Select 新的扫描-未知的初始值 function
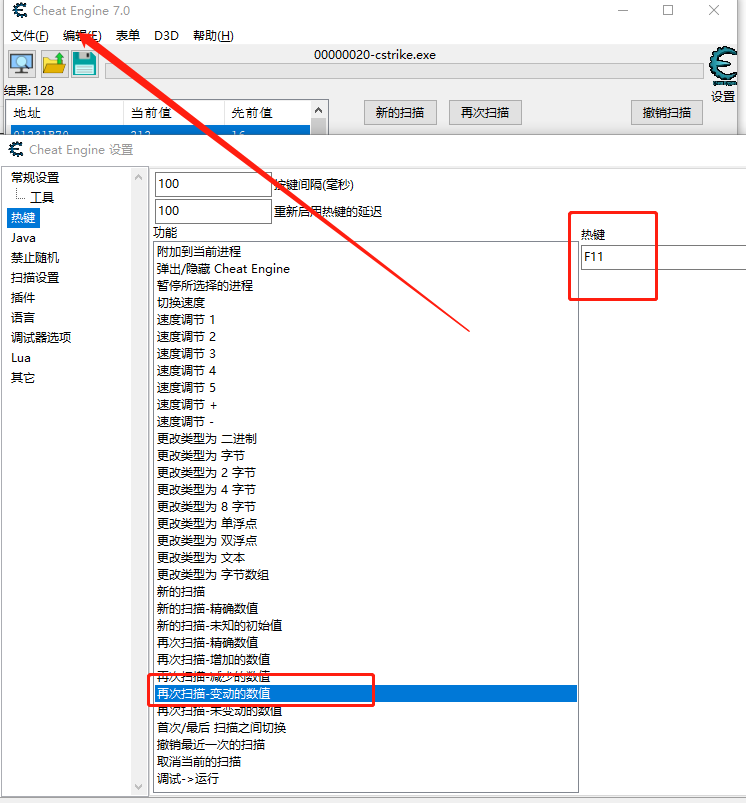Image resolution: width=746 pixels, height=803 pixels. coord(219,625)
